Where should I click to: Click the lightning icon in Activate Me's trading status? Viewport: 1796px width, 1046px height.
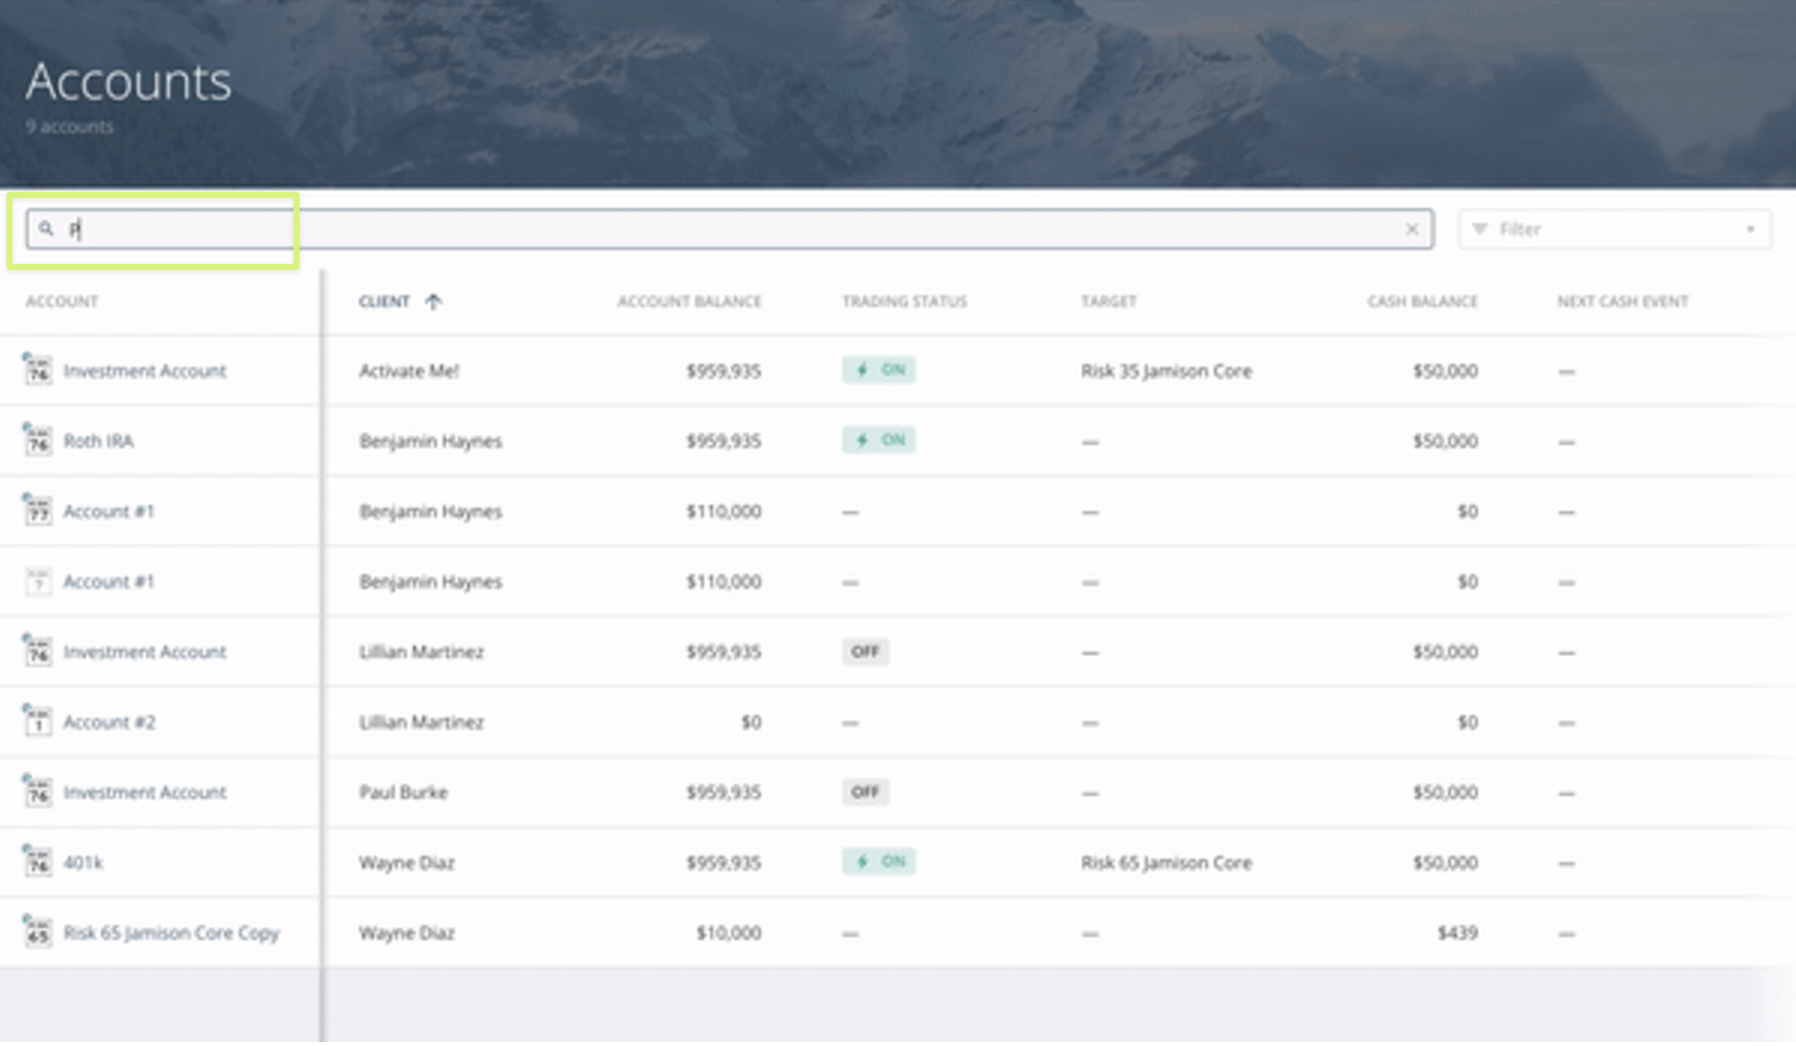click(x=862, y=370)
